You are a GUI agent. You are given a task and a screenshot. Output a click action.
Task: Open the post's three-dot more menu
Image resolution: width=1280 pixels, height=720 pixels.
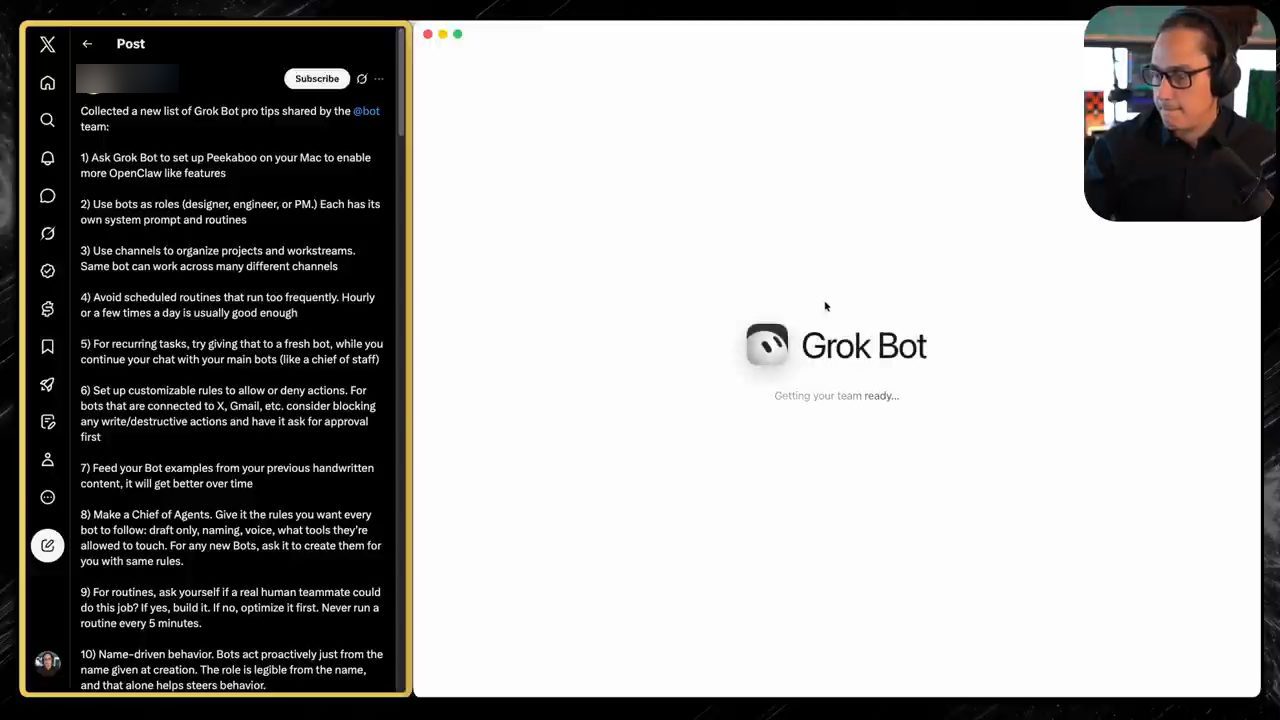(x=379, y=79)
